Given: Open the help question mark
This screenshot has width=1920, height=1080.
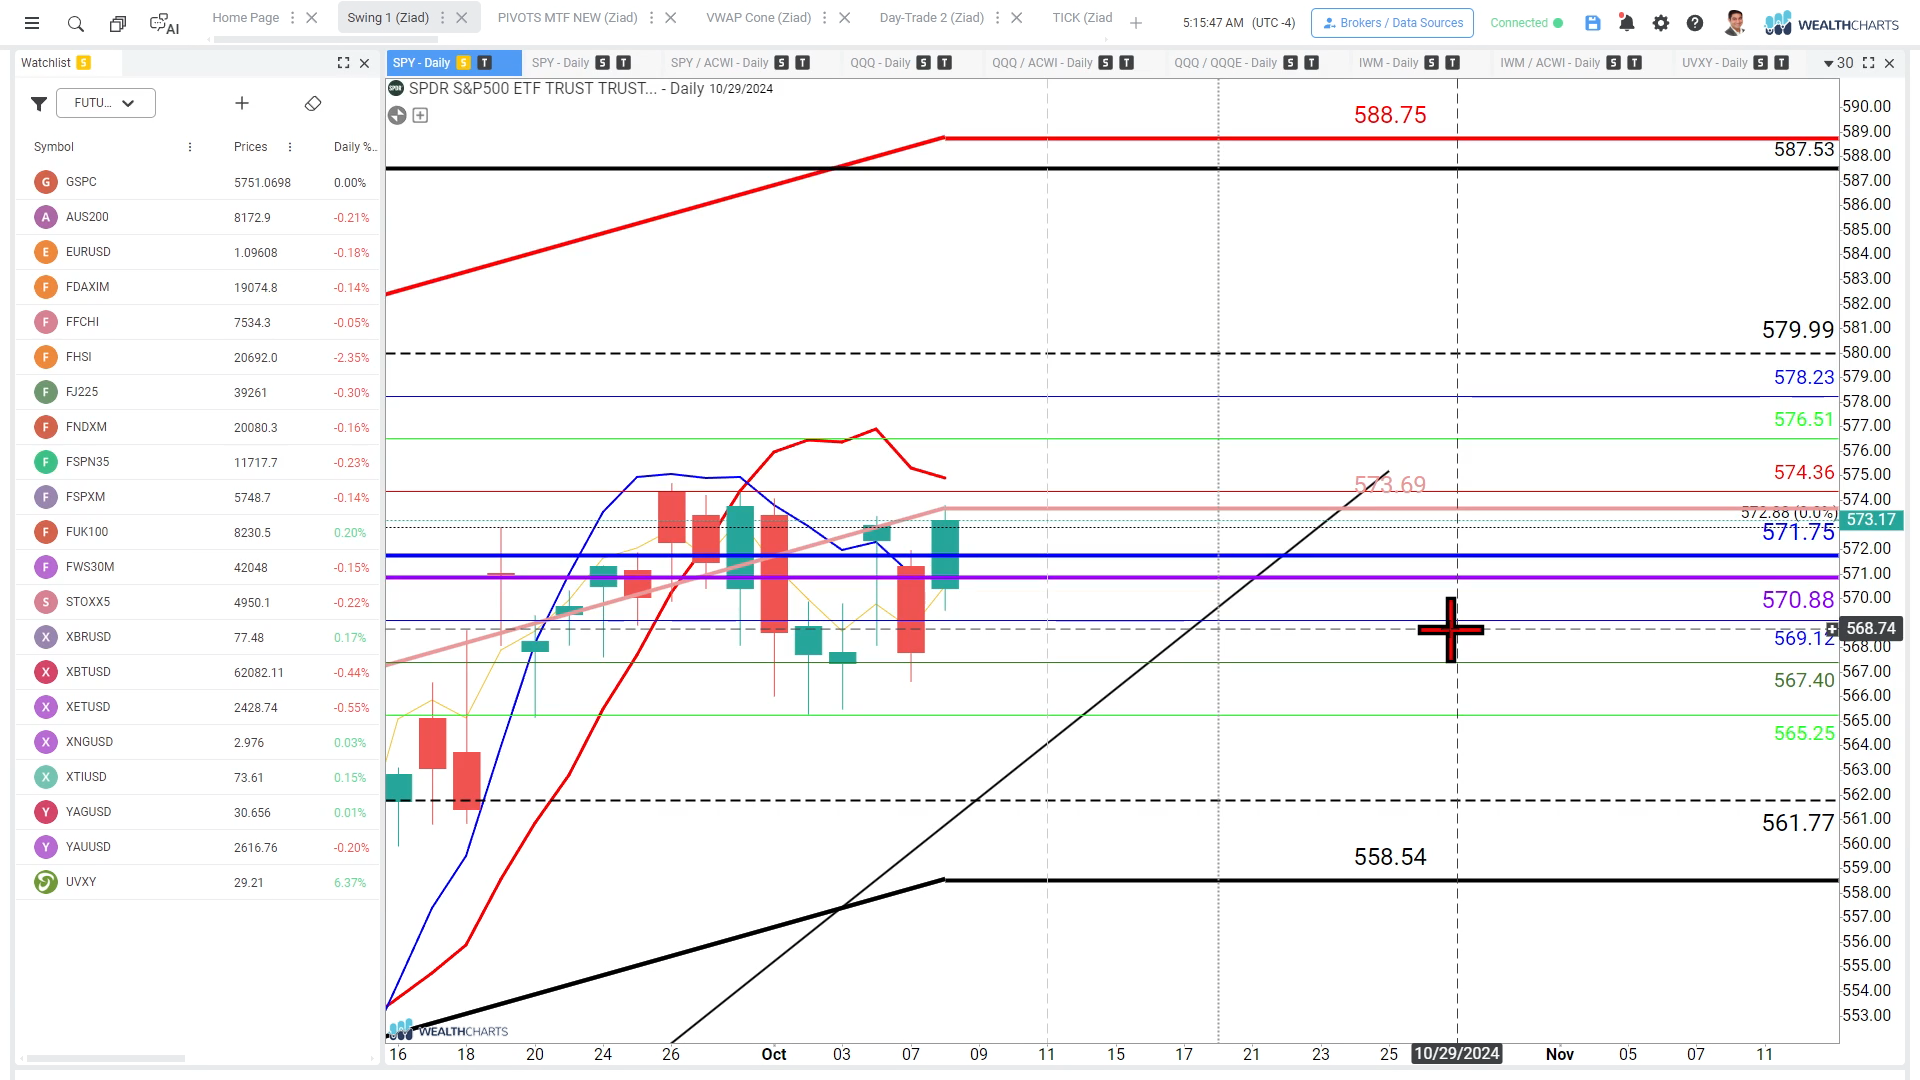Looking at the screenshot, I should pos(1695,23).
